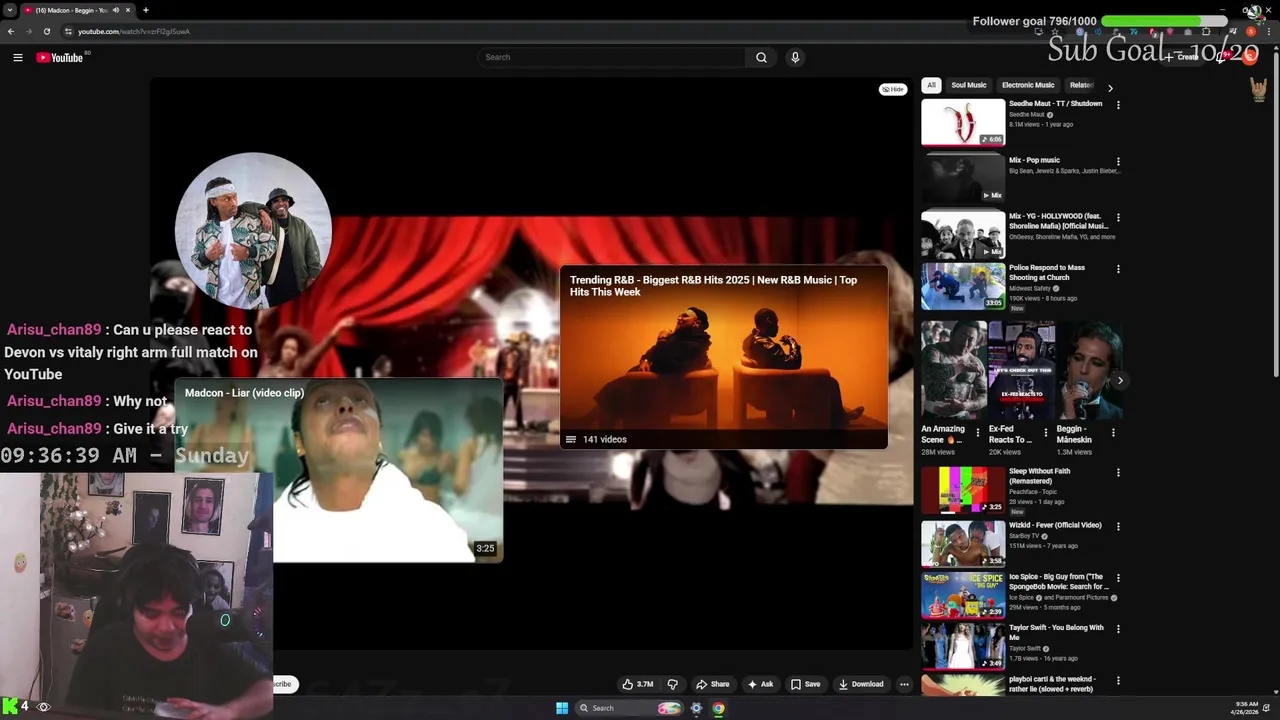Open options for Wizkid - Fever video
Image resolution: width=1280 pixels, height=720 pixels.
[1118, 526]
